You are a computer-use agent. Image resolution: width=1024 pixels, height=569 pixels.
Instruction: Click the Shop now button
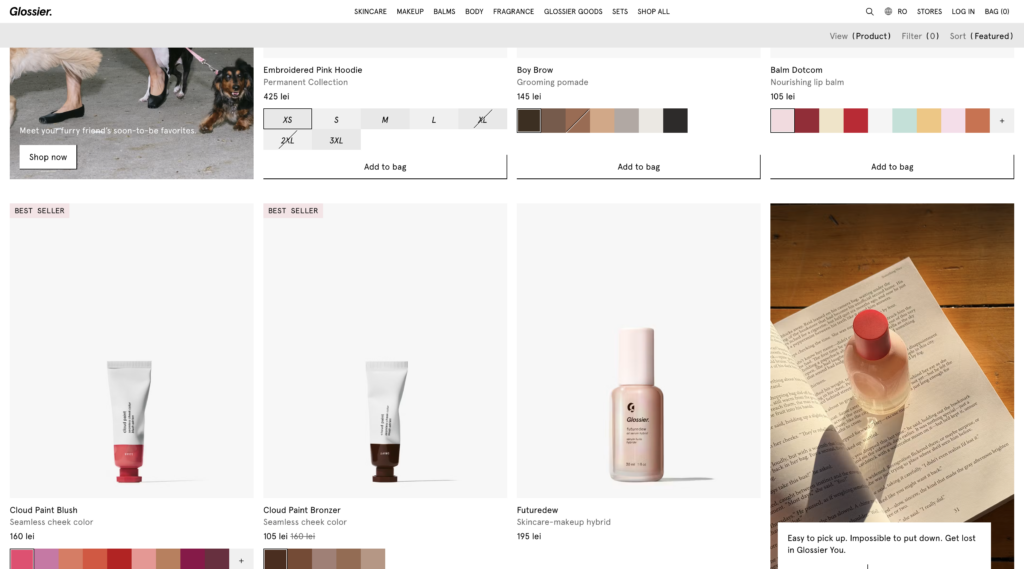tap(48, 157)
